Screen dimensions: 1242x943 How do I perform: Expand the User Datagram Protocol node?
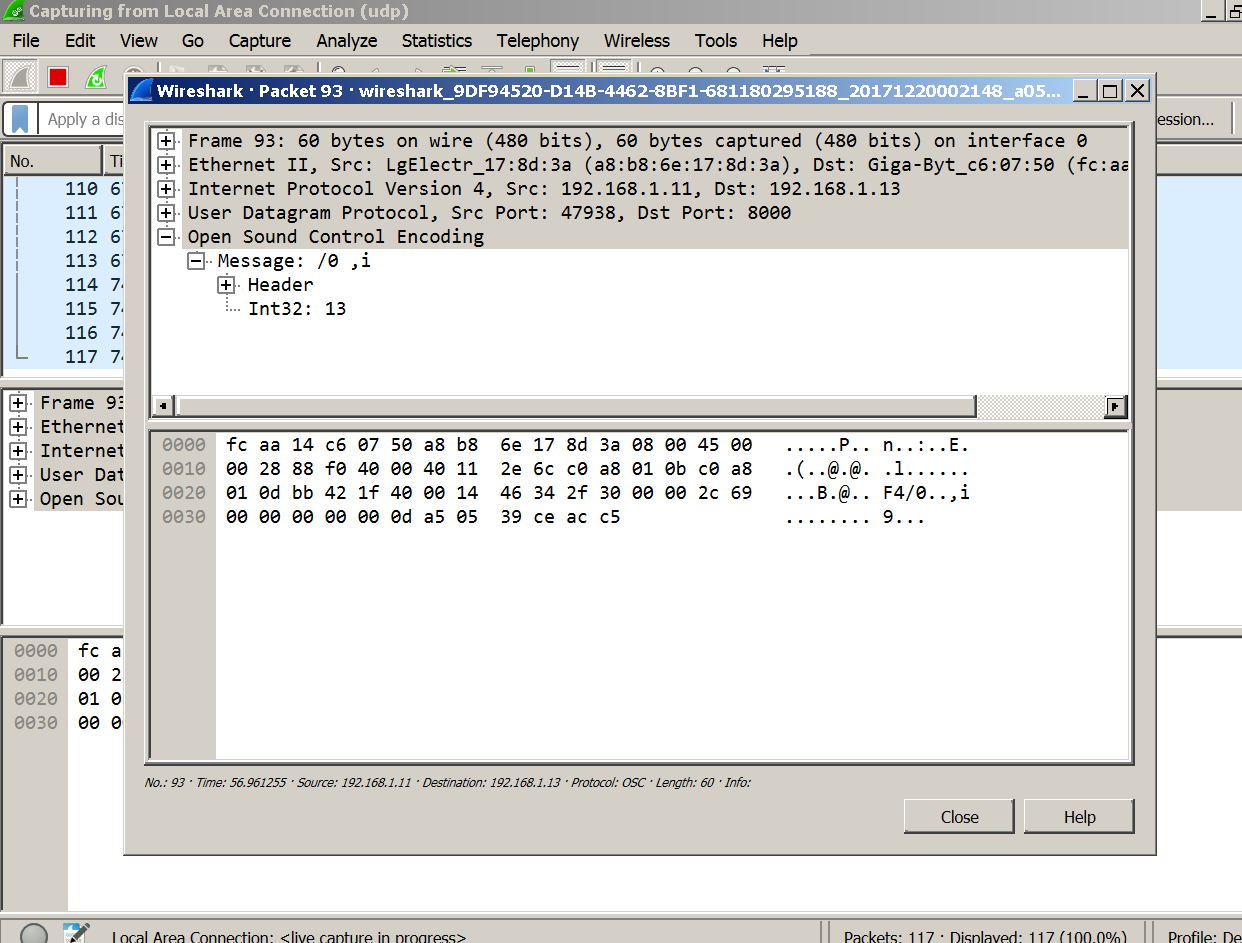click(x=167, y=213)
